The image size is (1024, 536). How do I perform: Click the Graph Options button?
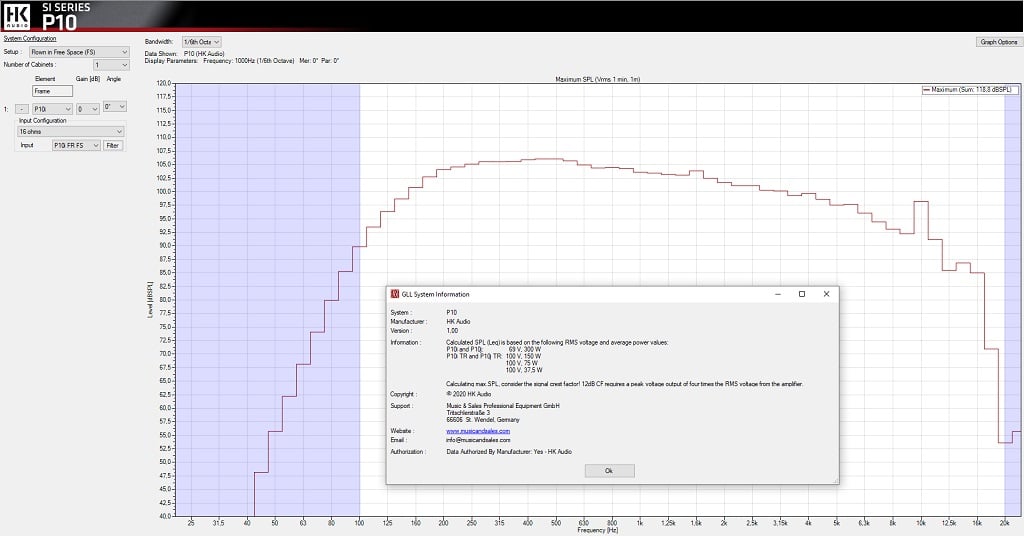point(999,42)
